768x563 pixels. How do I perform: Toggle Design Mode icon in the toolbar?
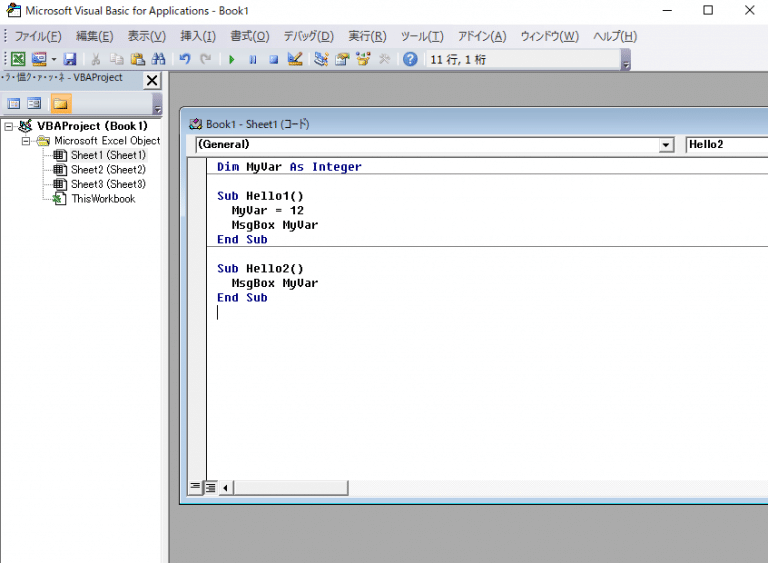tap(295, 59)
